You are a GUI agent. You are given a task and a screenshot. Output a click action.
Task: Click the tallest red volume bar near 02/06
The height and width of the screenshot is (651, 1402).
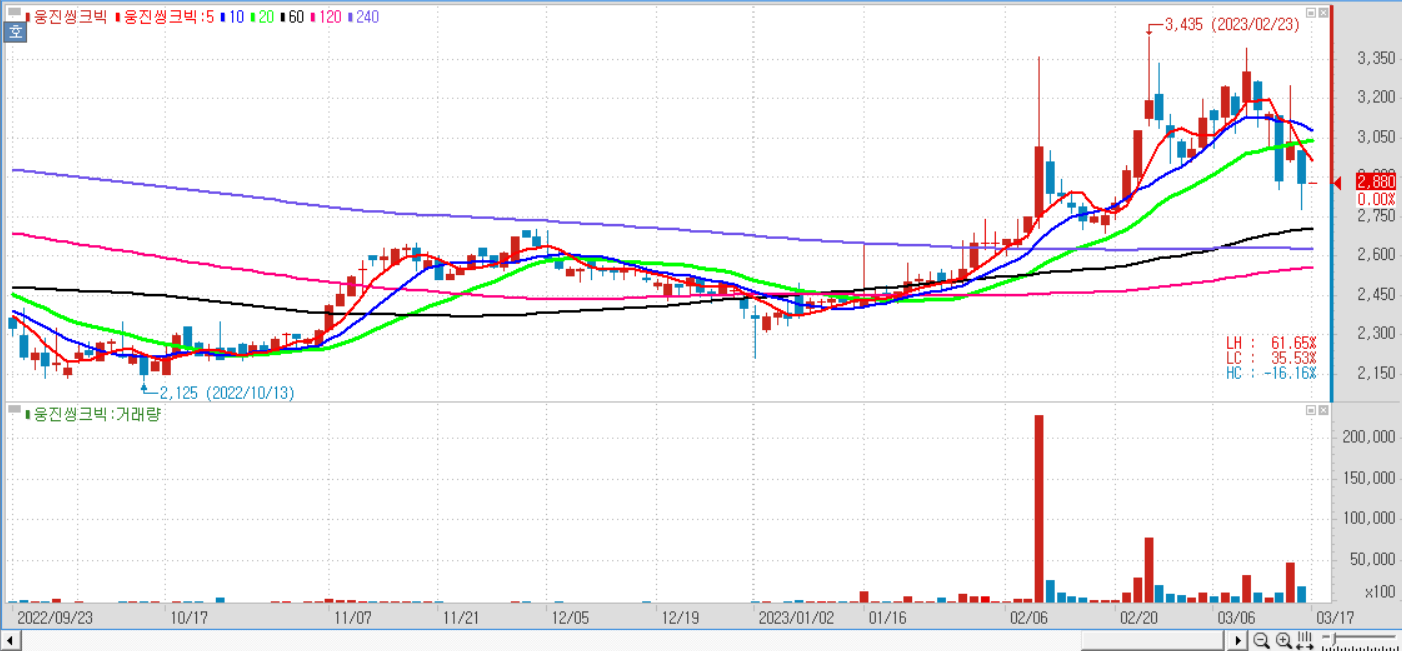tap(1039, 509)
